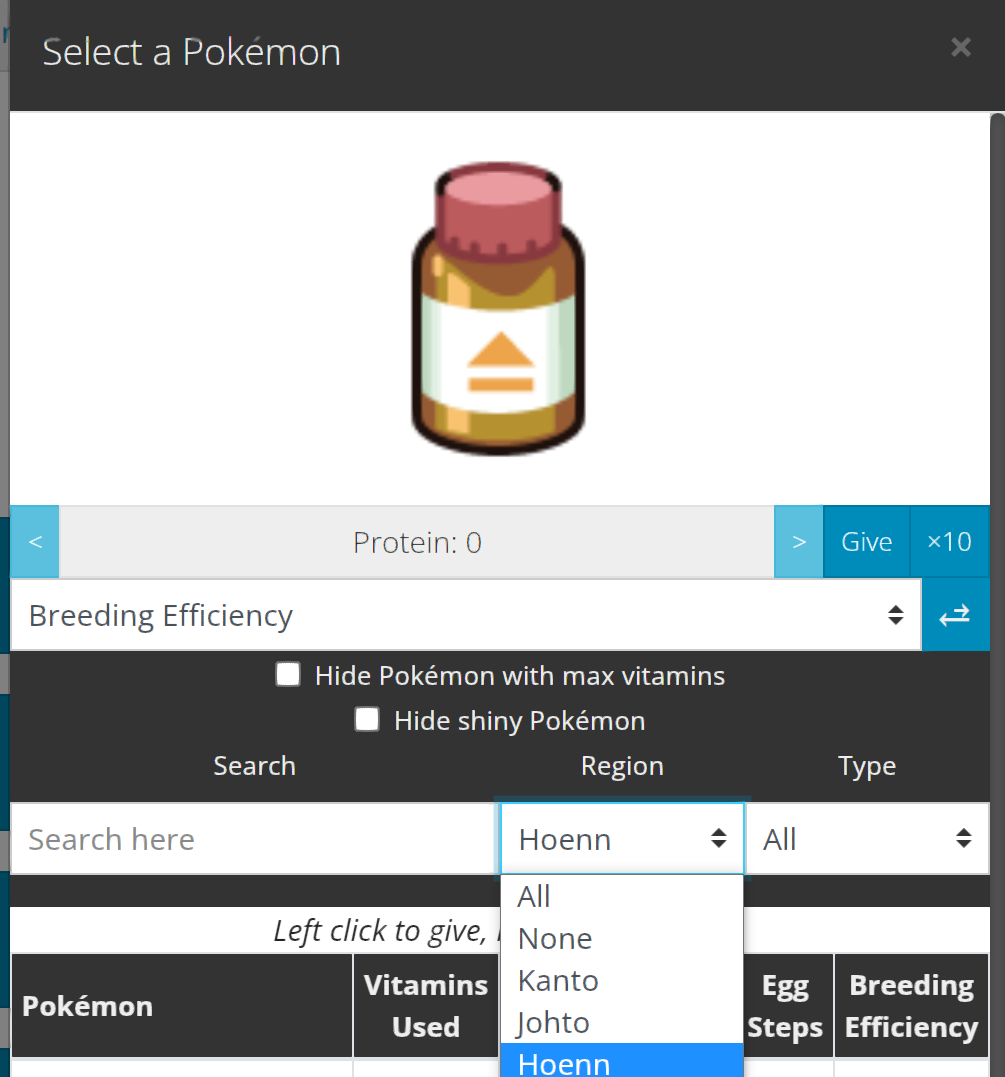Click the Give button
The width and height of the screenshot is (1005, 1077).
point(866,541)
